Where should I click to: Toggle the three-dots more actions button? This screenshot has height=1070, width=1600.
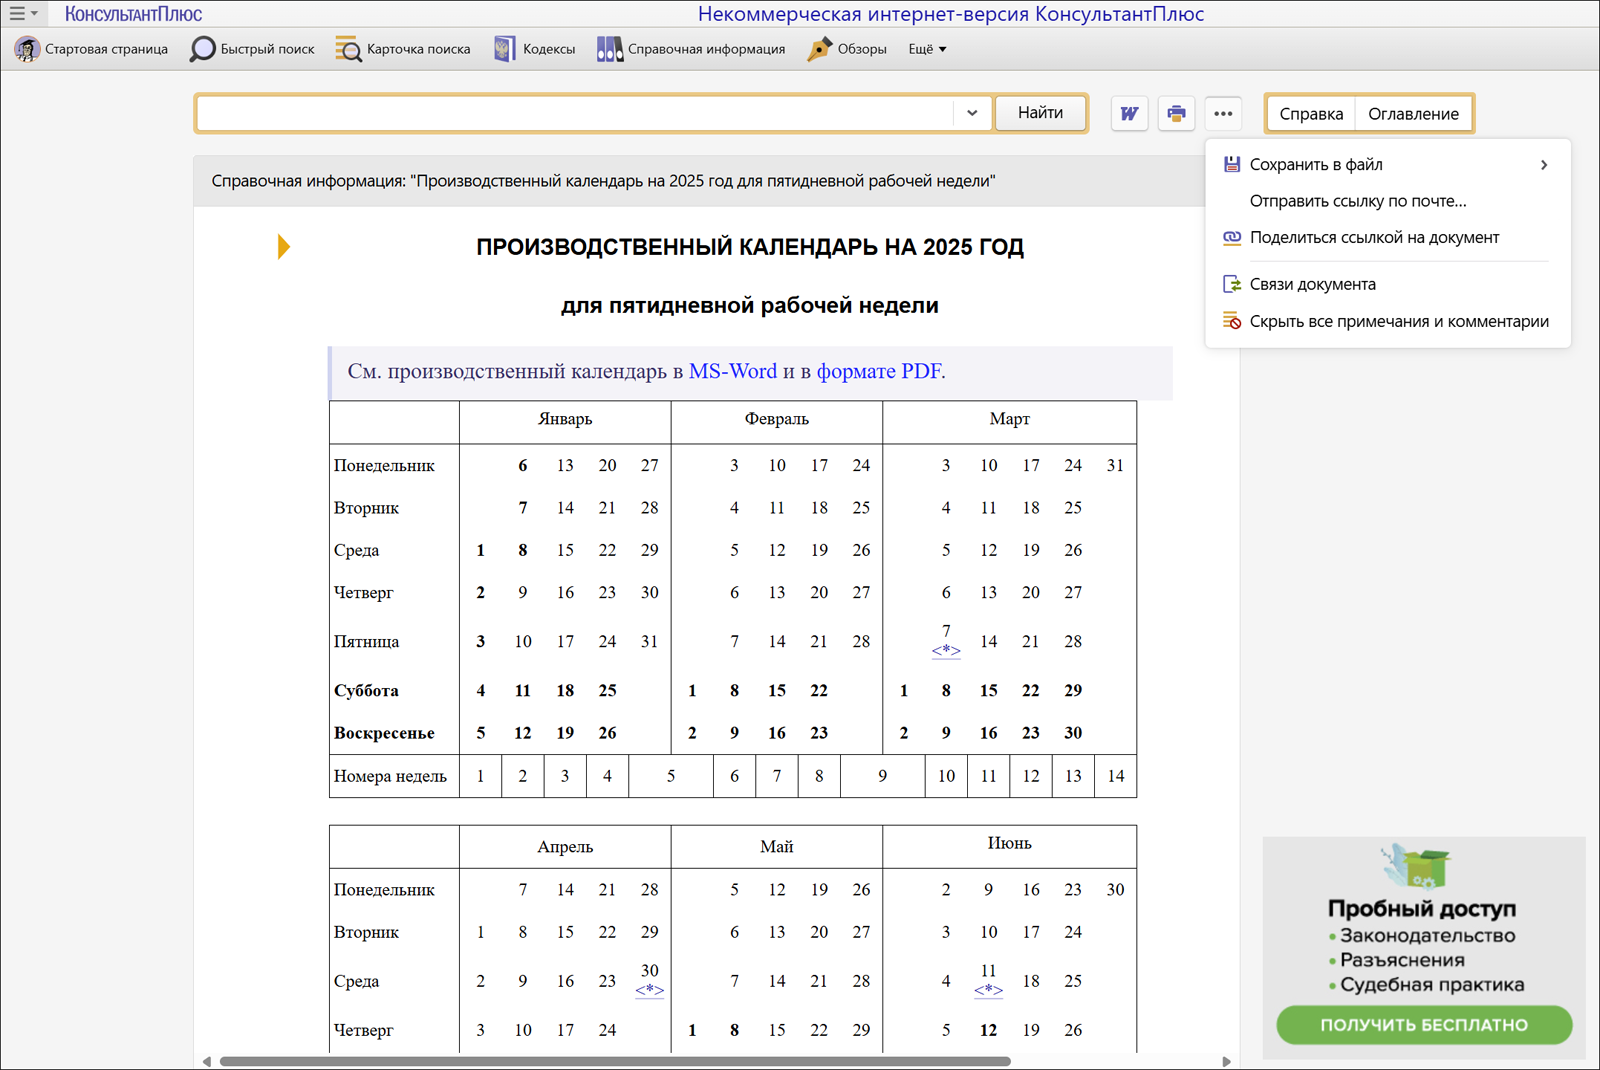point(1223,114)
